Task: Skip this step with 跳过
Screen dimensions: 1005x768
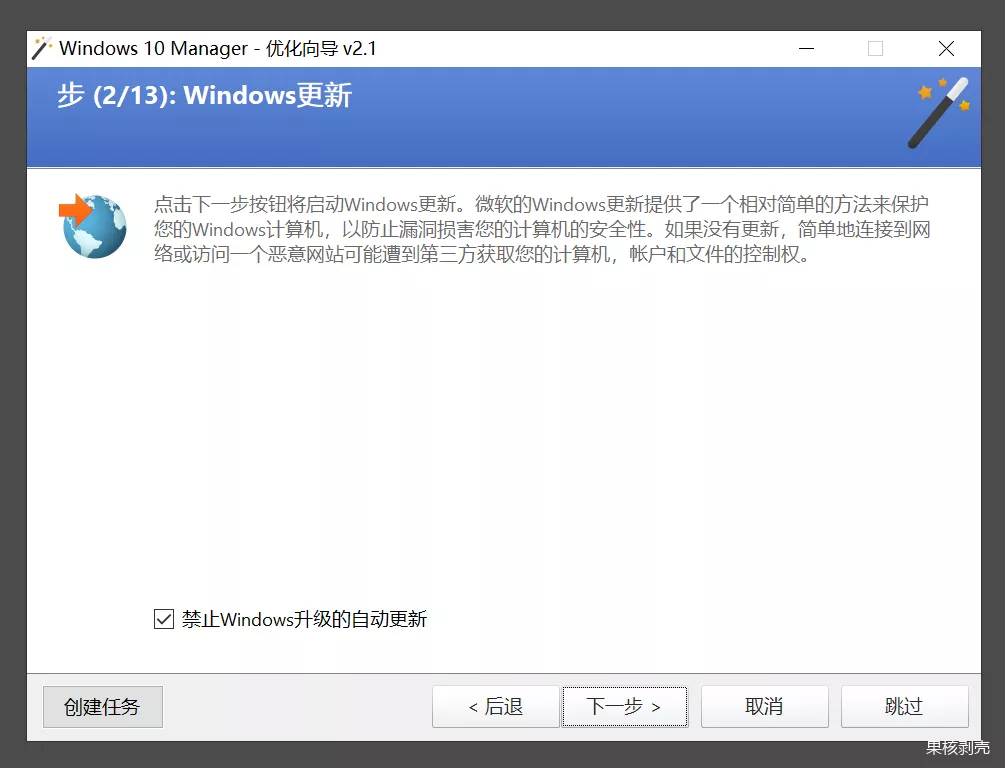Action: pos(904,706)
